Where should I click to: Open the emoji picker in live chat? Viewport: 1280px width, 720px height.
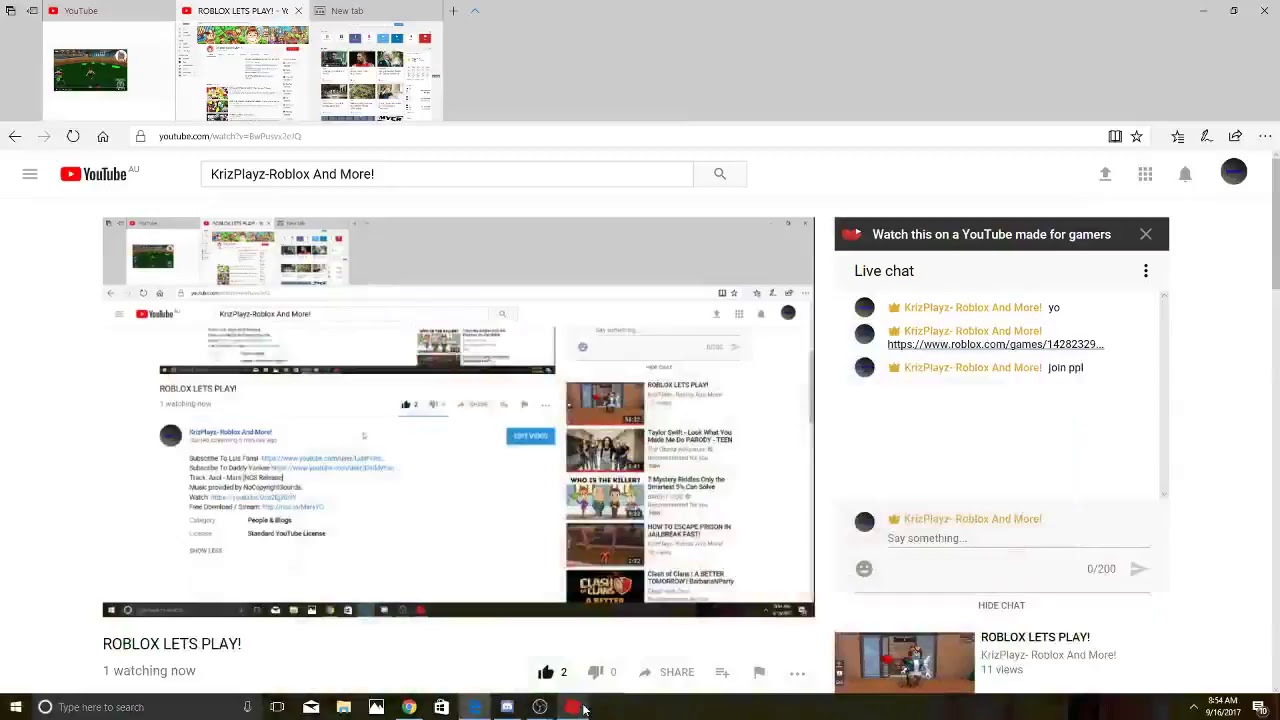864,569
